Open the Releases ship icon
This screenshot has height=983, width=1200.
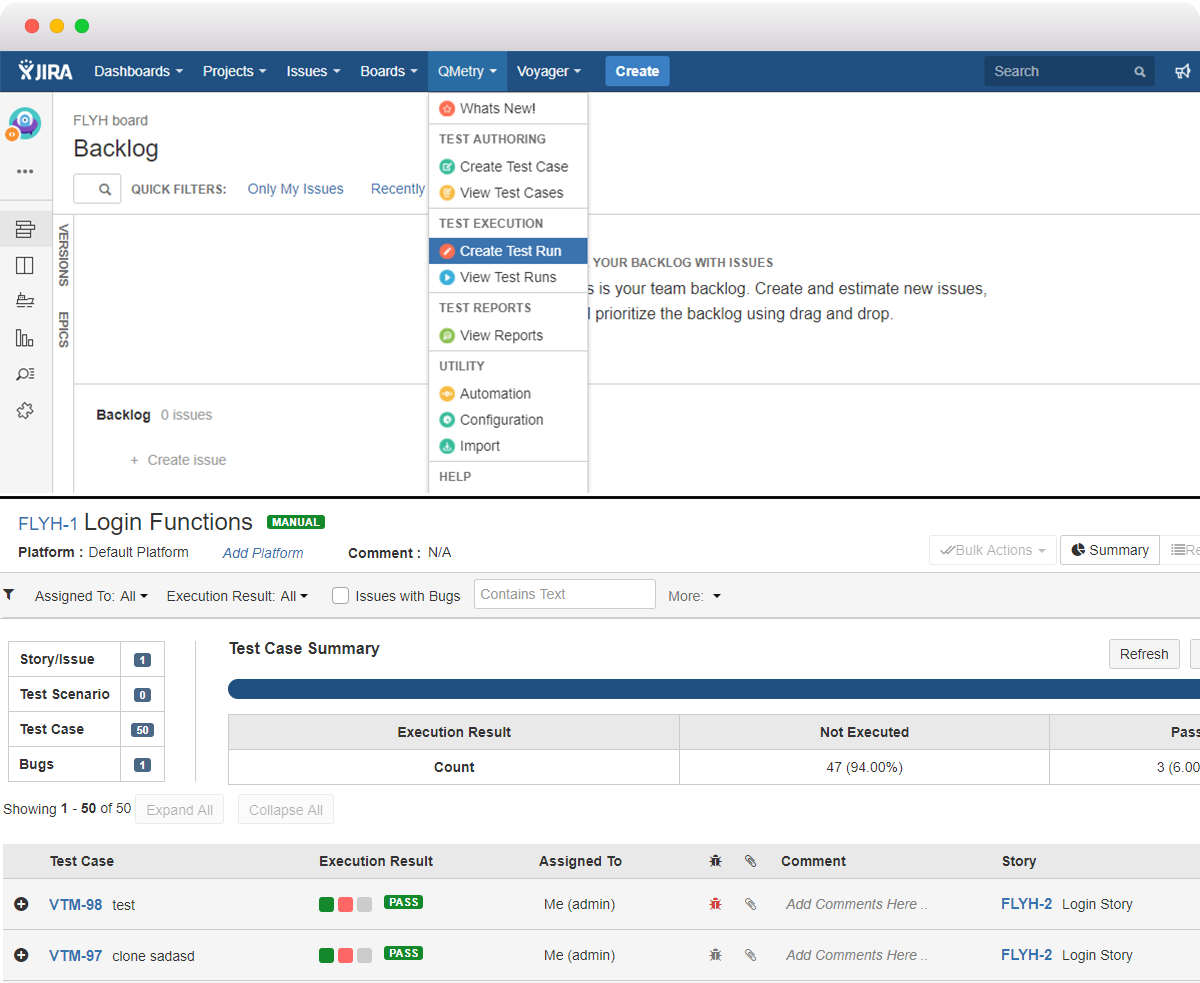coord(25,301)
